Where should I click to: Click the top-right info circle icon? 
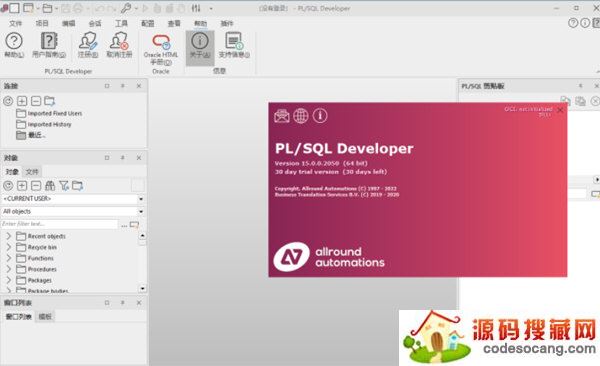[x=585, y=23]
